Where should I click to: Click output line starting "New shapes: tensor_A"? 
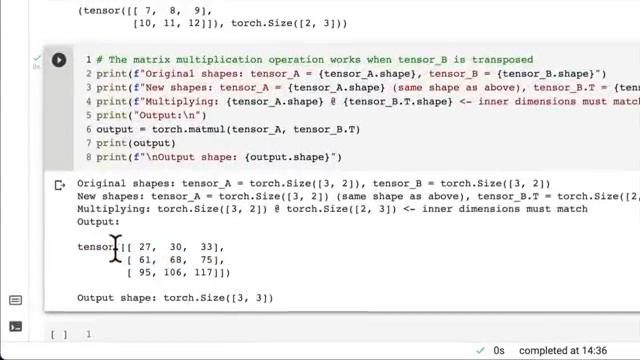[x=358, y=196]
